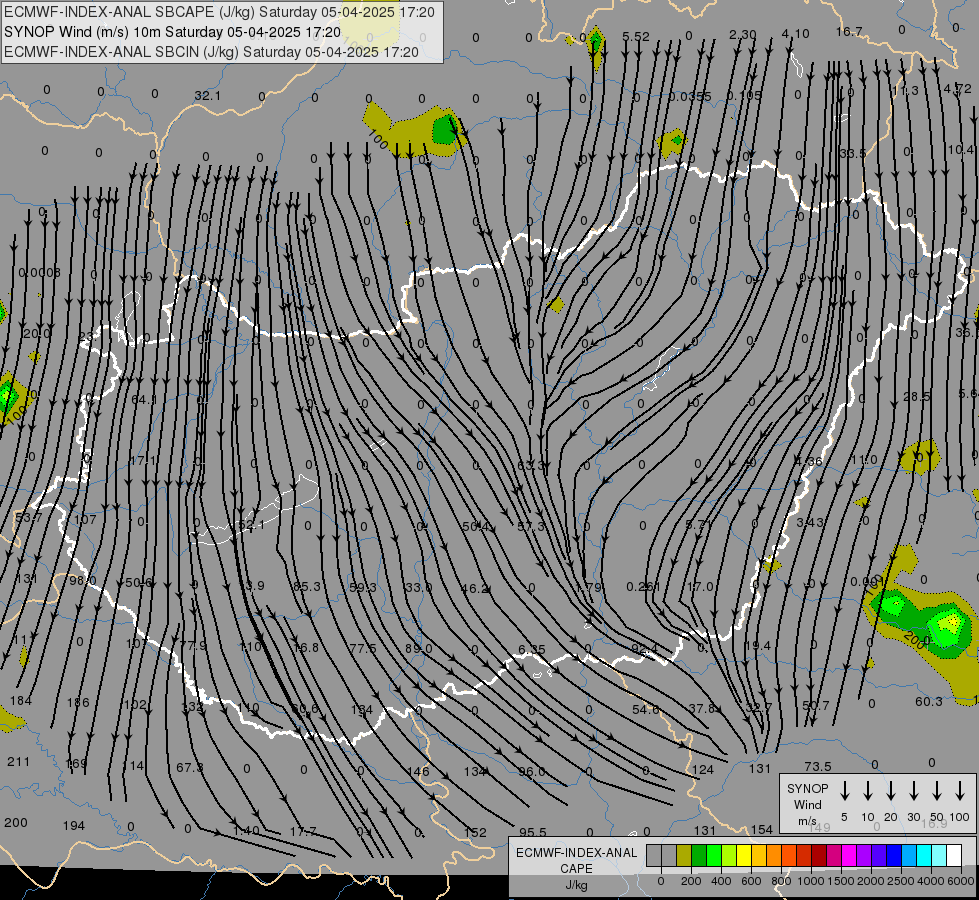Click the 5.52 value on the map

(636, 36)
